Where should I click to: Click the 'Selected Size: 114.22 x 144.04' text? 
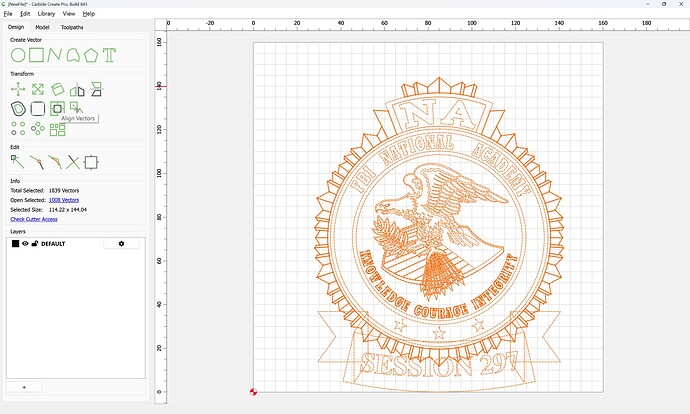tap(48, 210)
